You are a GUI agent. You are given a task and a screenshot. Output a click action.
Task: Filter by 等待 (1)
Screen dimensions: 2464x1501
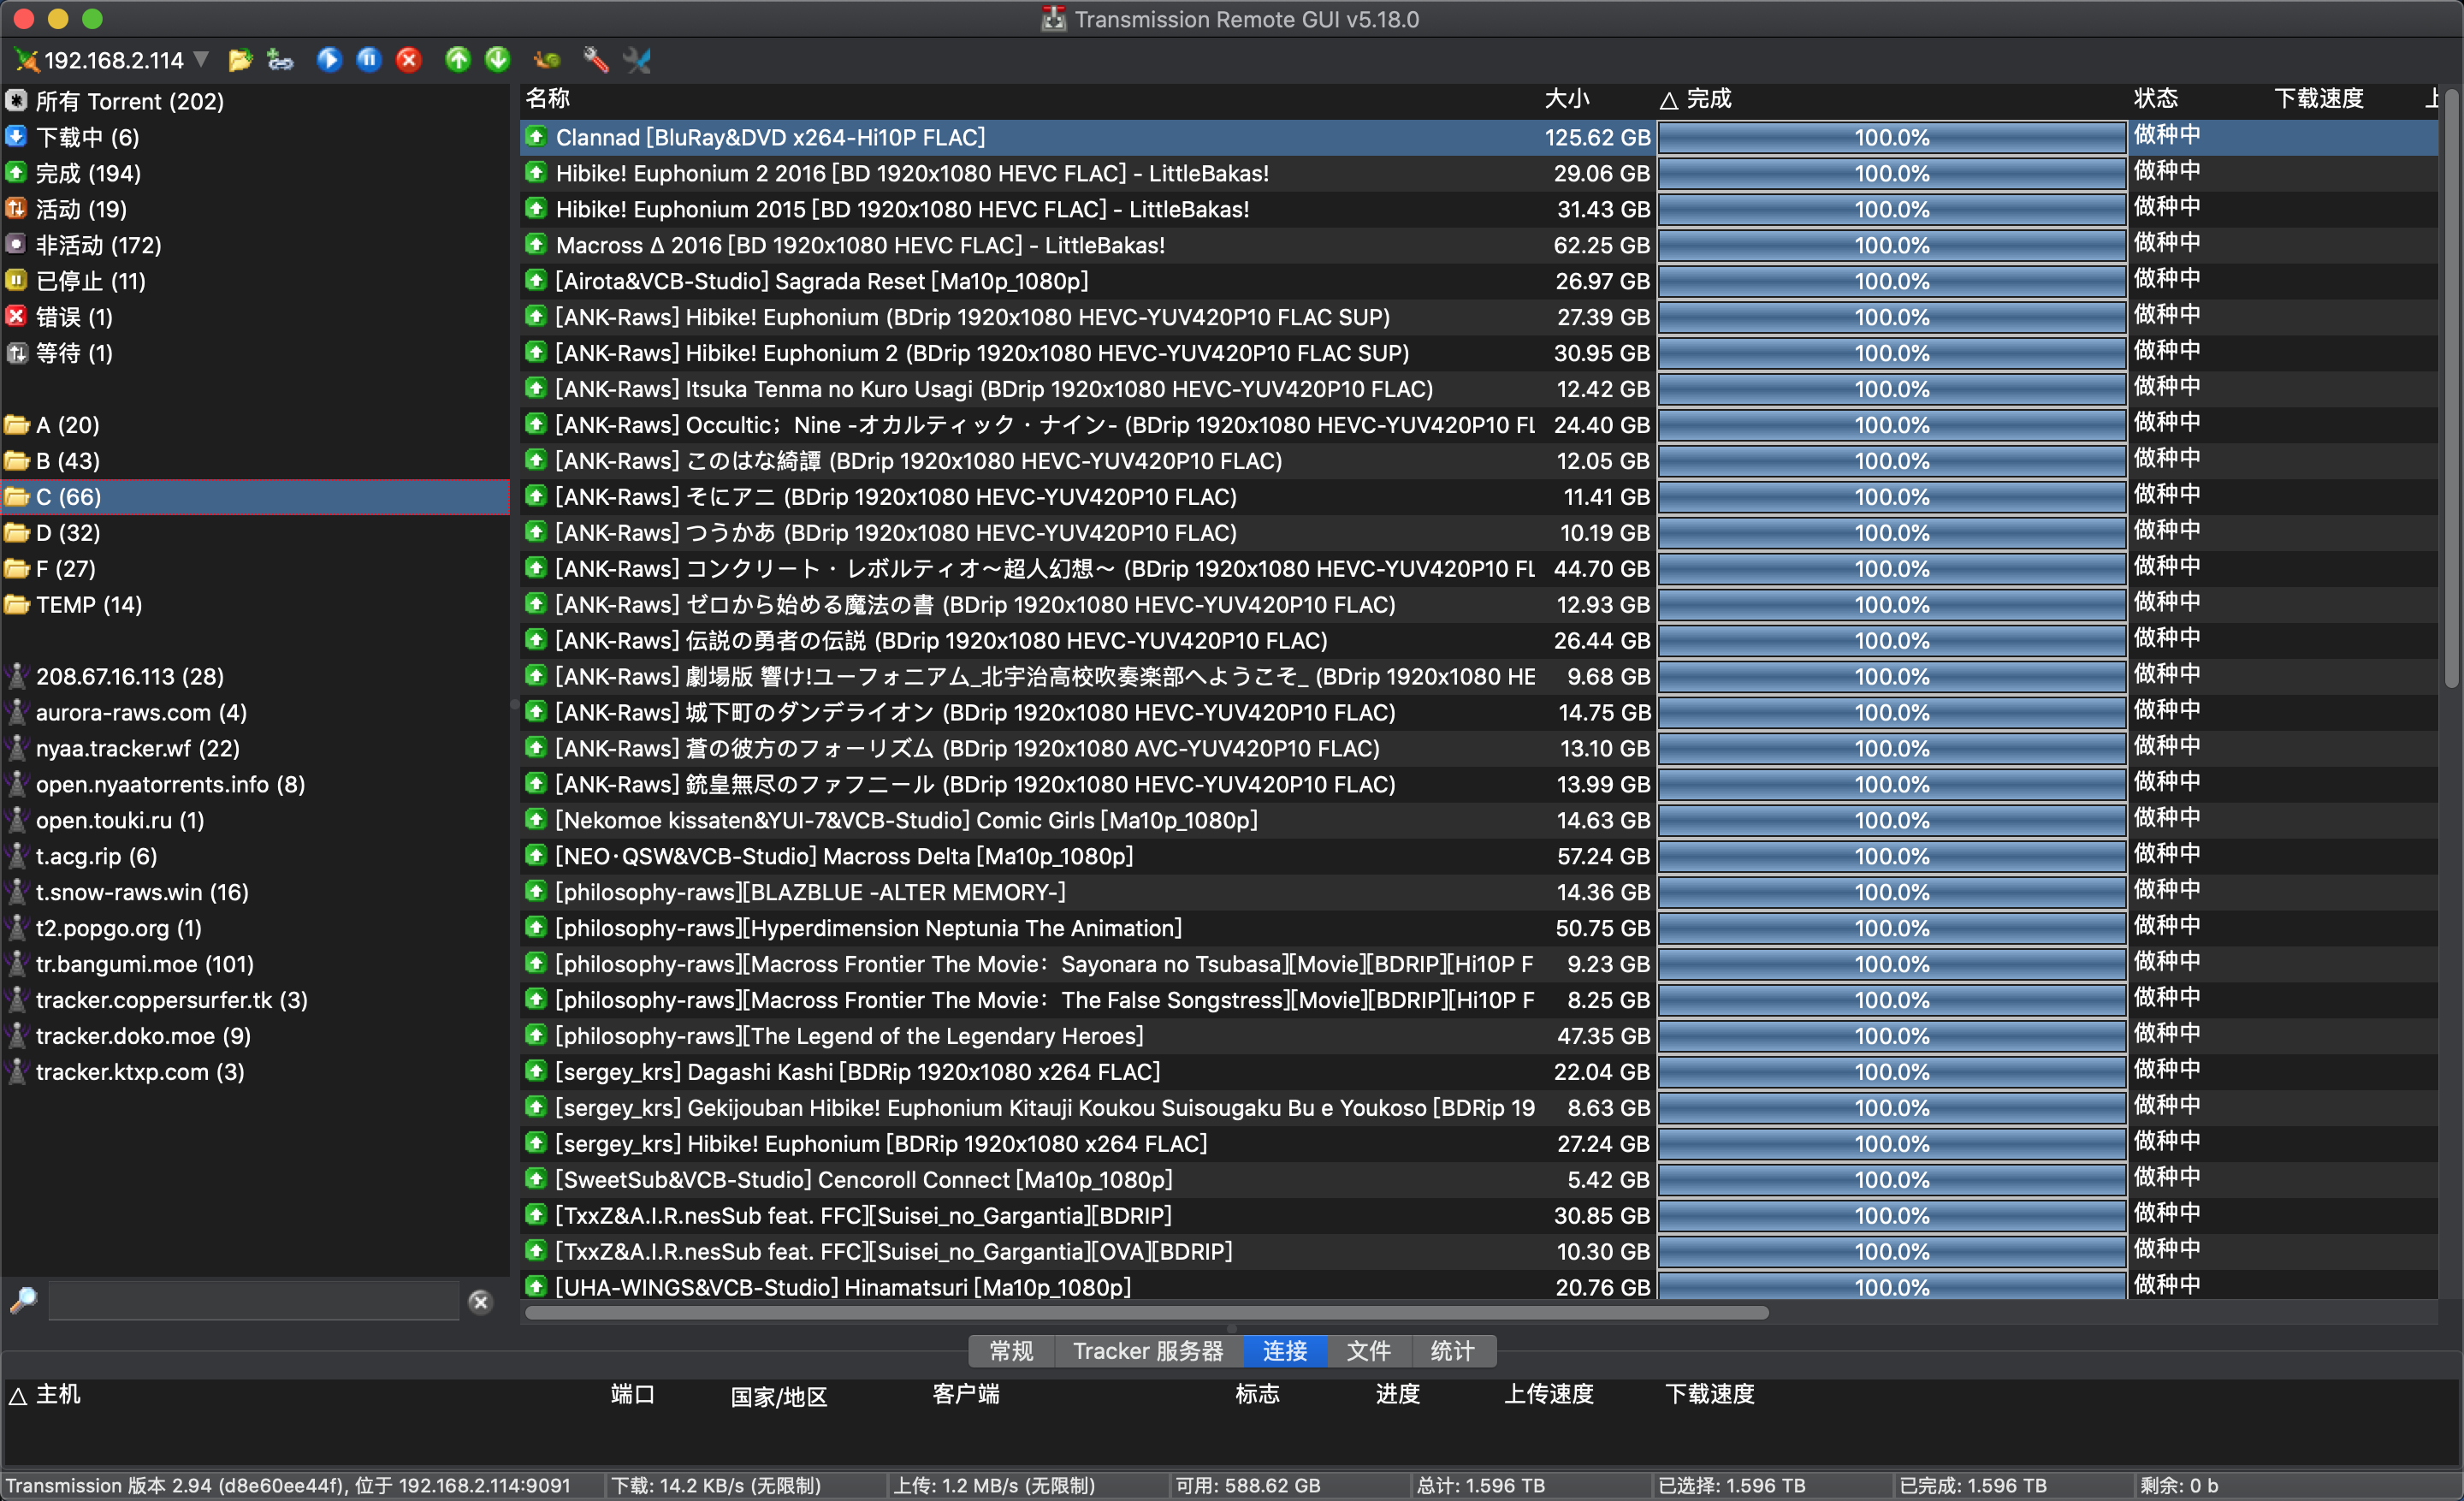[75, 353]
